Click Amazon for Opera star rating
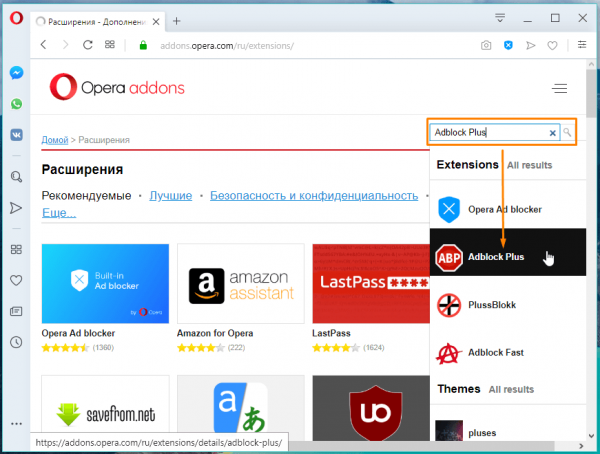600x454 pixels. [201, 348]
